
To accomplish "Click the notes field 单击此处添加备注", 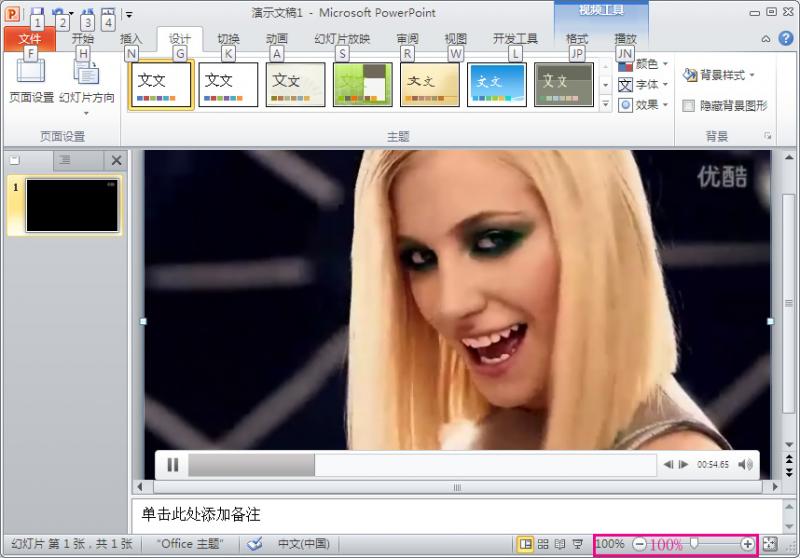I will [456, 514].
